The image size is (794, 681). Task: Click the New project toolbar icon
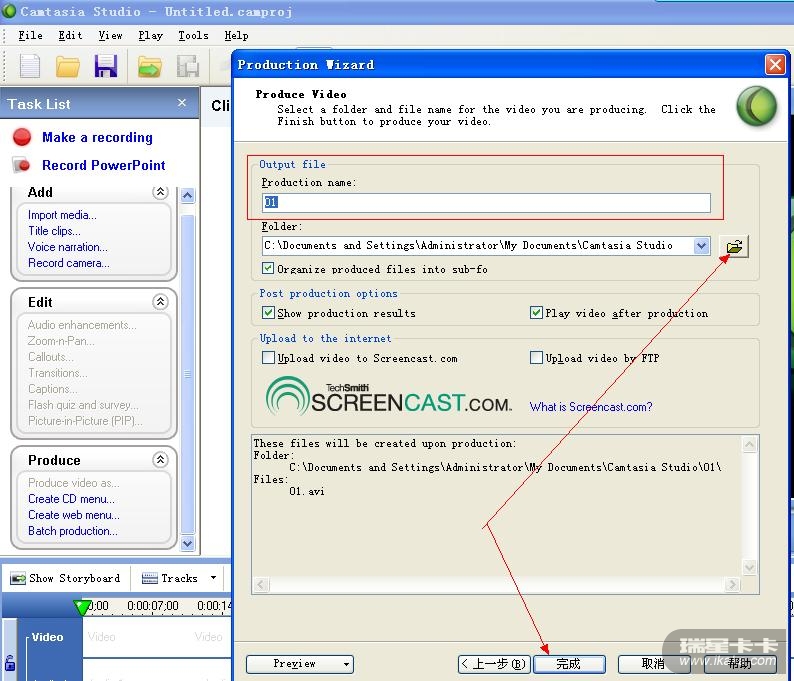click(30, 66)
